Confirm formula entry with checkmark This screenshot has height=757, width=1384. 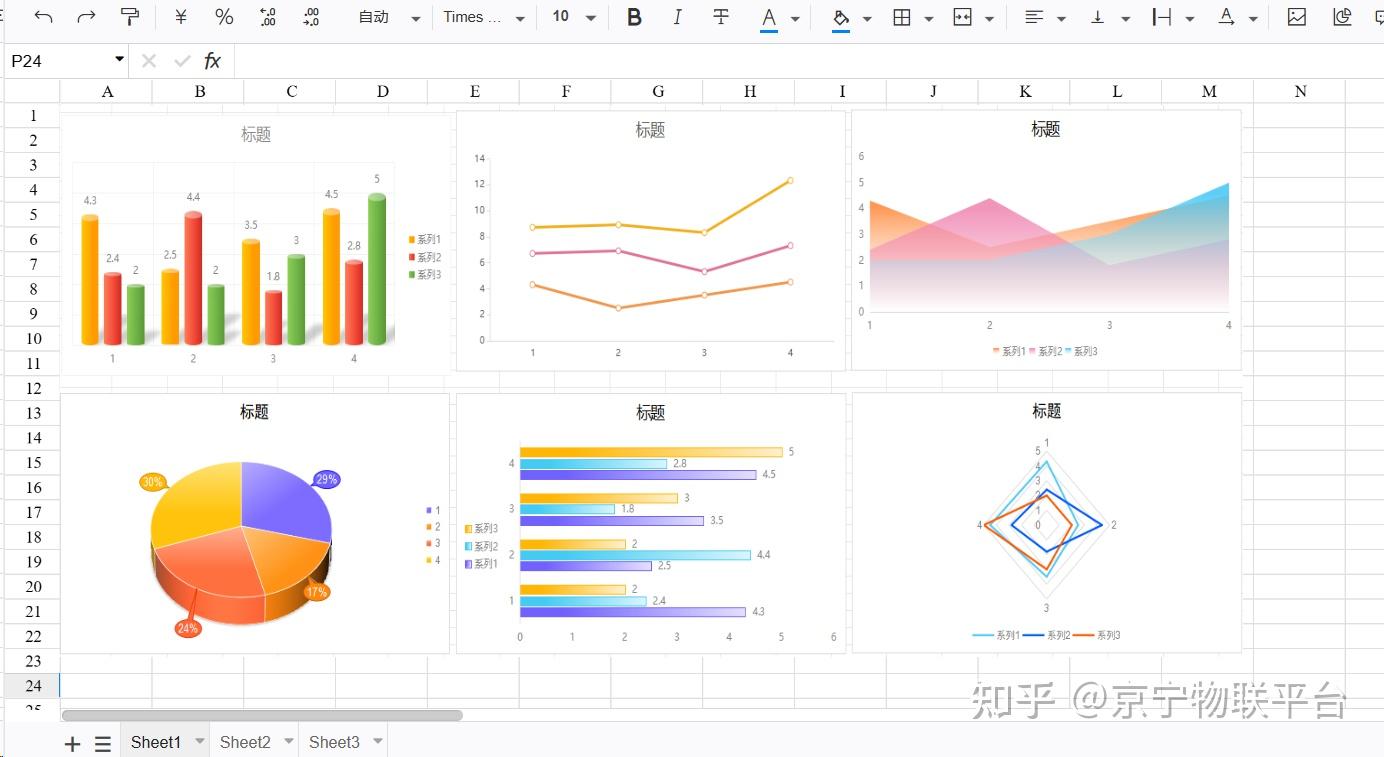tap(181, 61)
